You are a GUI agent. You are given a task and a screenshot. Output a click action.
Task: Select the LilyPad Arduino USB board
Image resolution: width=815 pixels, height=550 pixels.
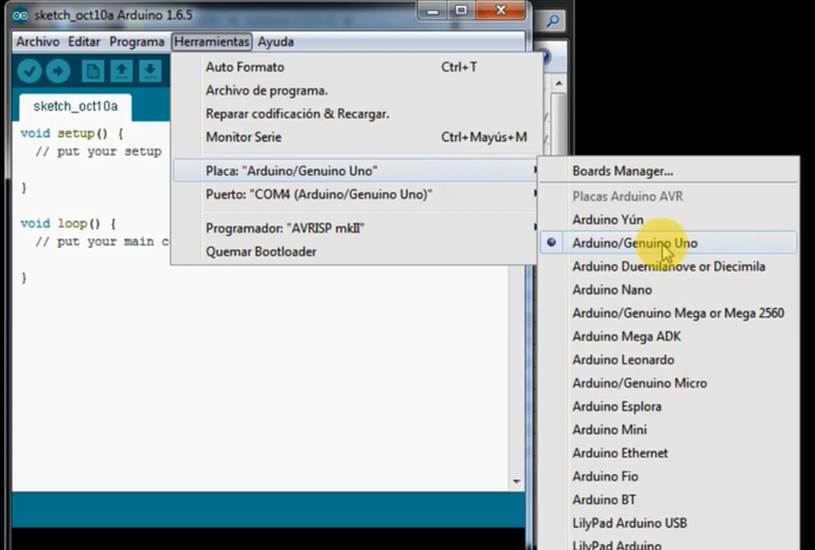pos(668,523)
